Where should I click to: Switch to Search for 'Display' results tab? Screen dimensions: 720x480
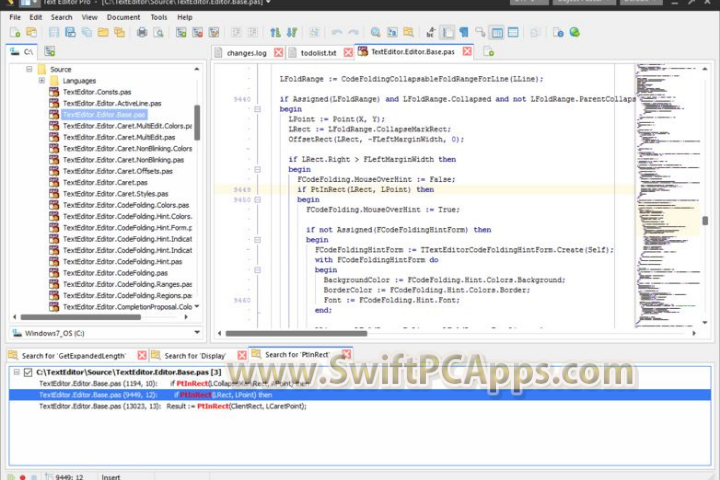pyautogui.click(x=195, y=356)
